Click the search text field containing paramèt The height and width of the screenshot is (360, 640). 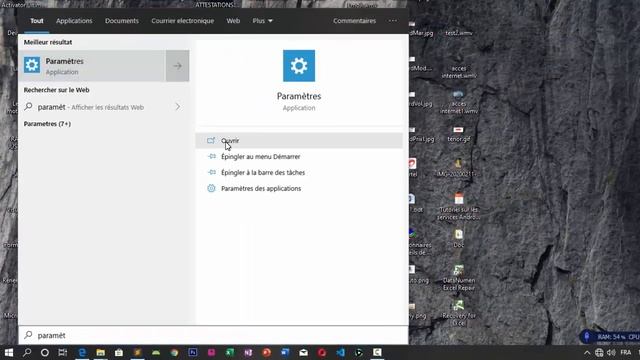(213, 336)
